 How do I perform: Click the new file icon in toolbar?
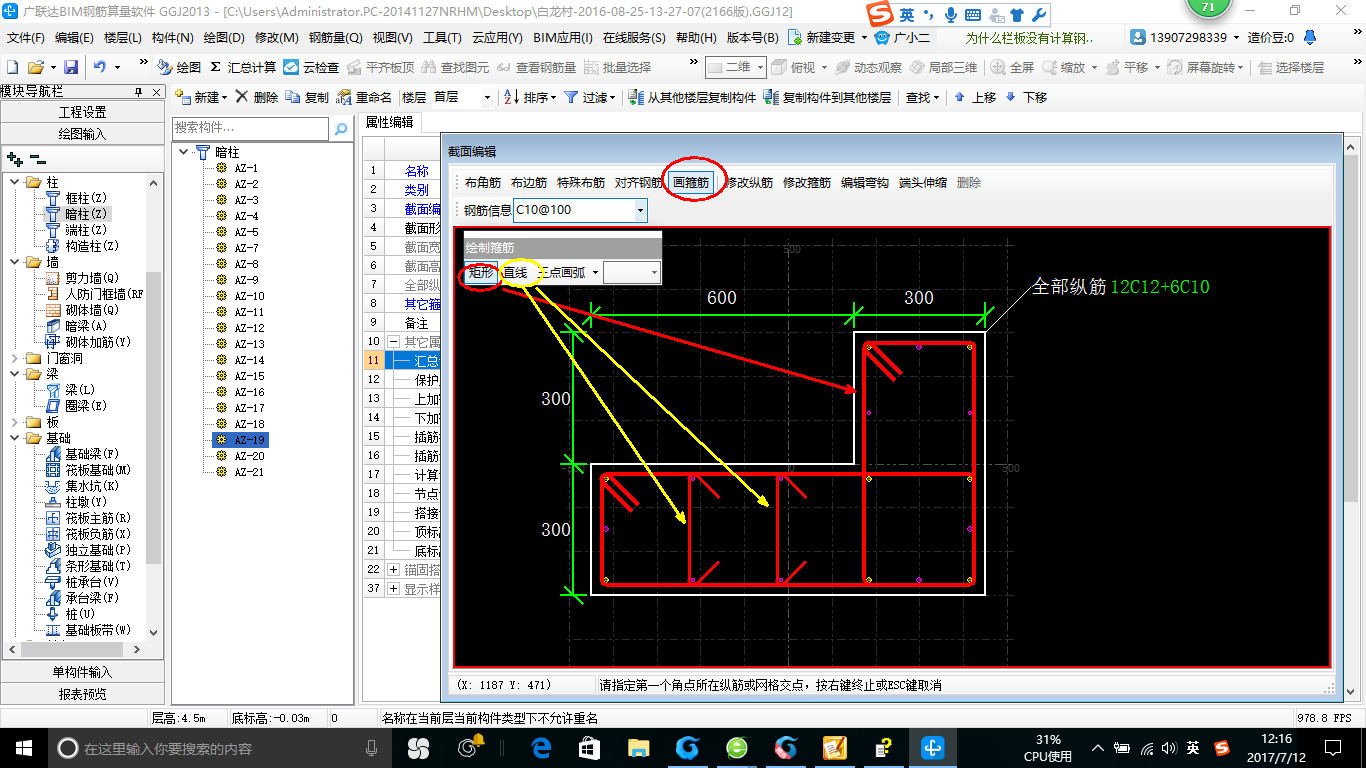point(13,67)
